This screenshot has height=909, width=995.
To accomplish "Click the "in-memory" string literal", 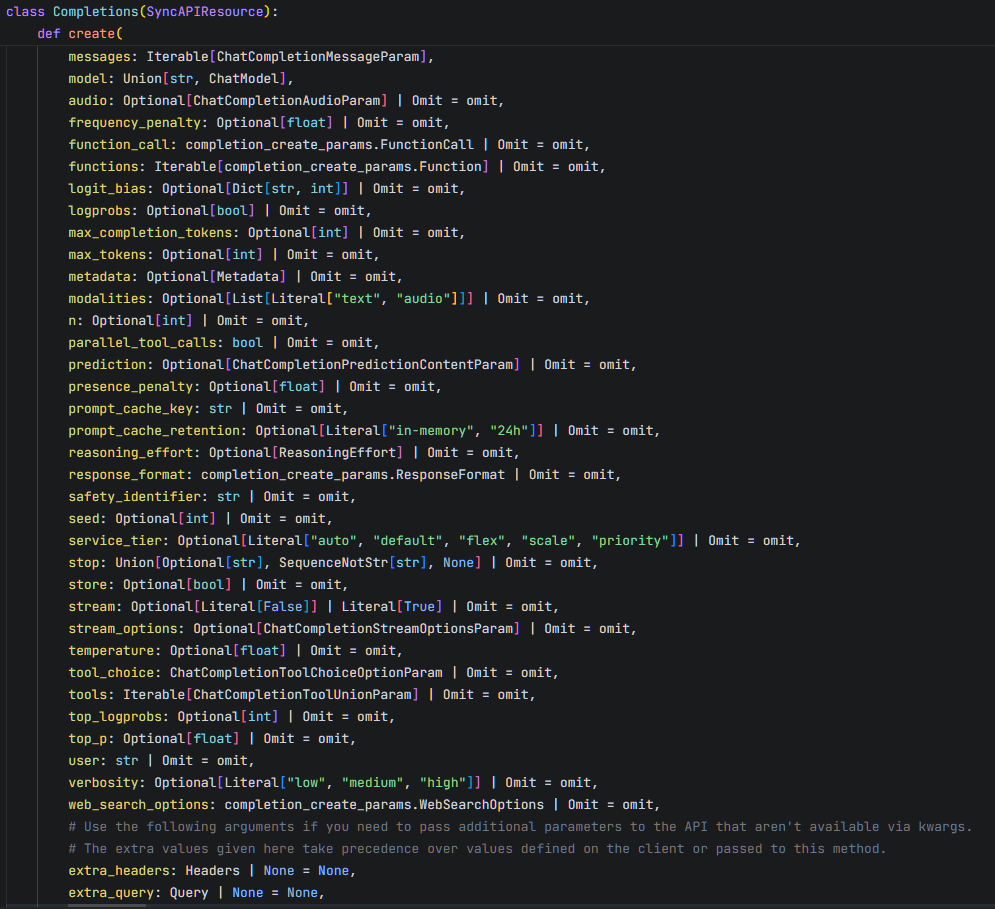I will click(432, 430).
